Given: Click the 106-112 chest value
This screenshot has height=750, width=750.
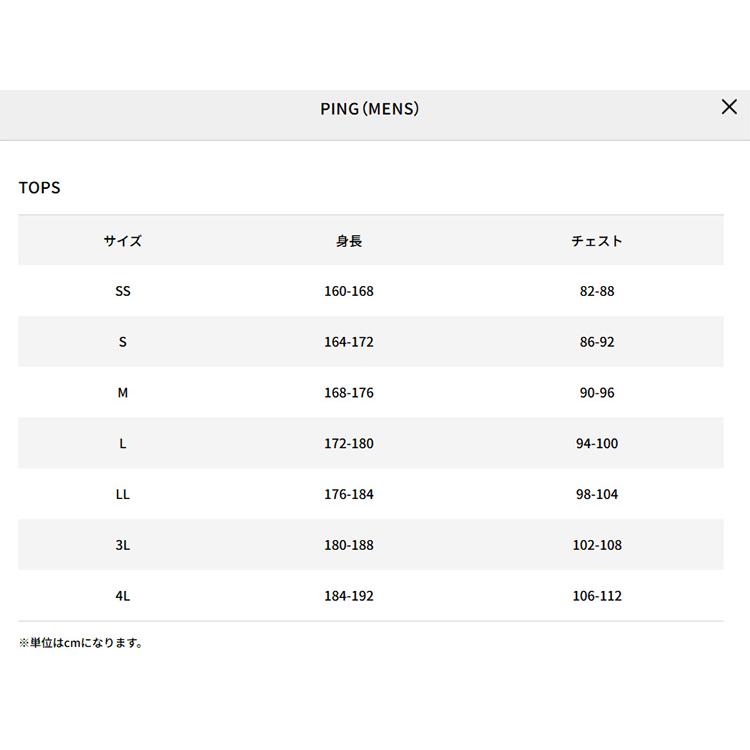Looking at the screenshot, I should point(597,596).
